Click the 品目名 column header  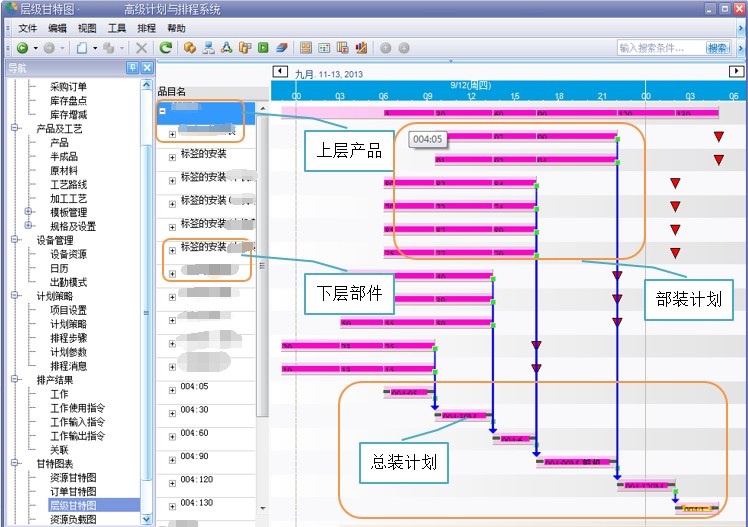pos(213,91)
